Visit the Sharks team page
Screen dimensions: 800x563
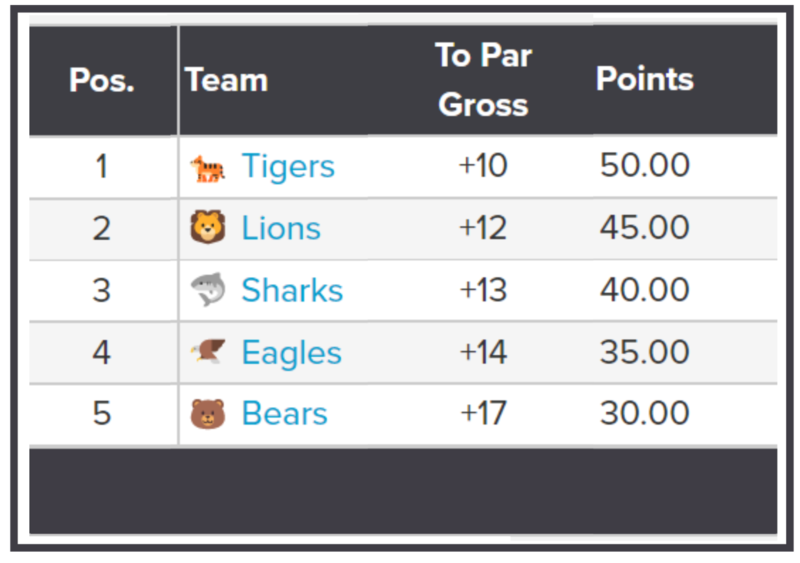pyautogui.click(x=292, y=291)
